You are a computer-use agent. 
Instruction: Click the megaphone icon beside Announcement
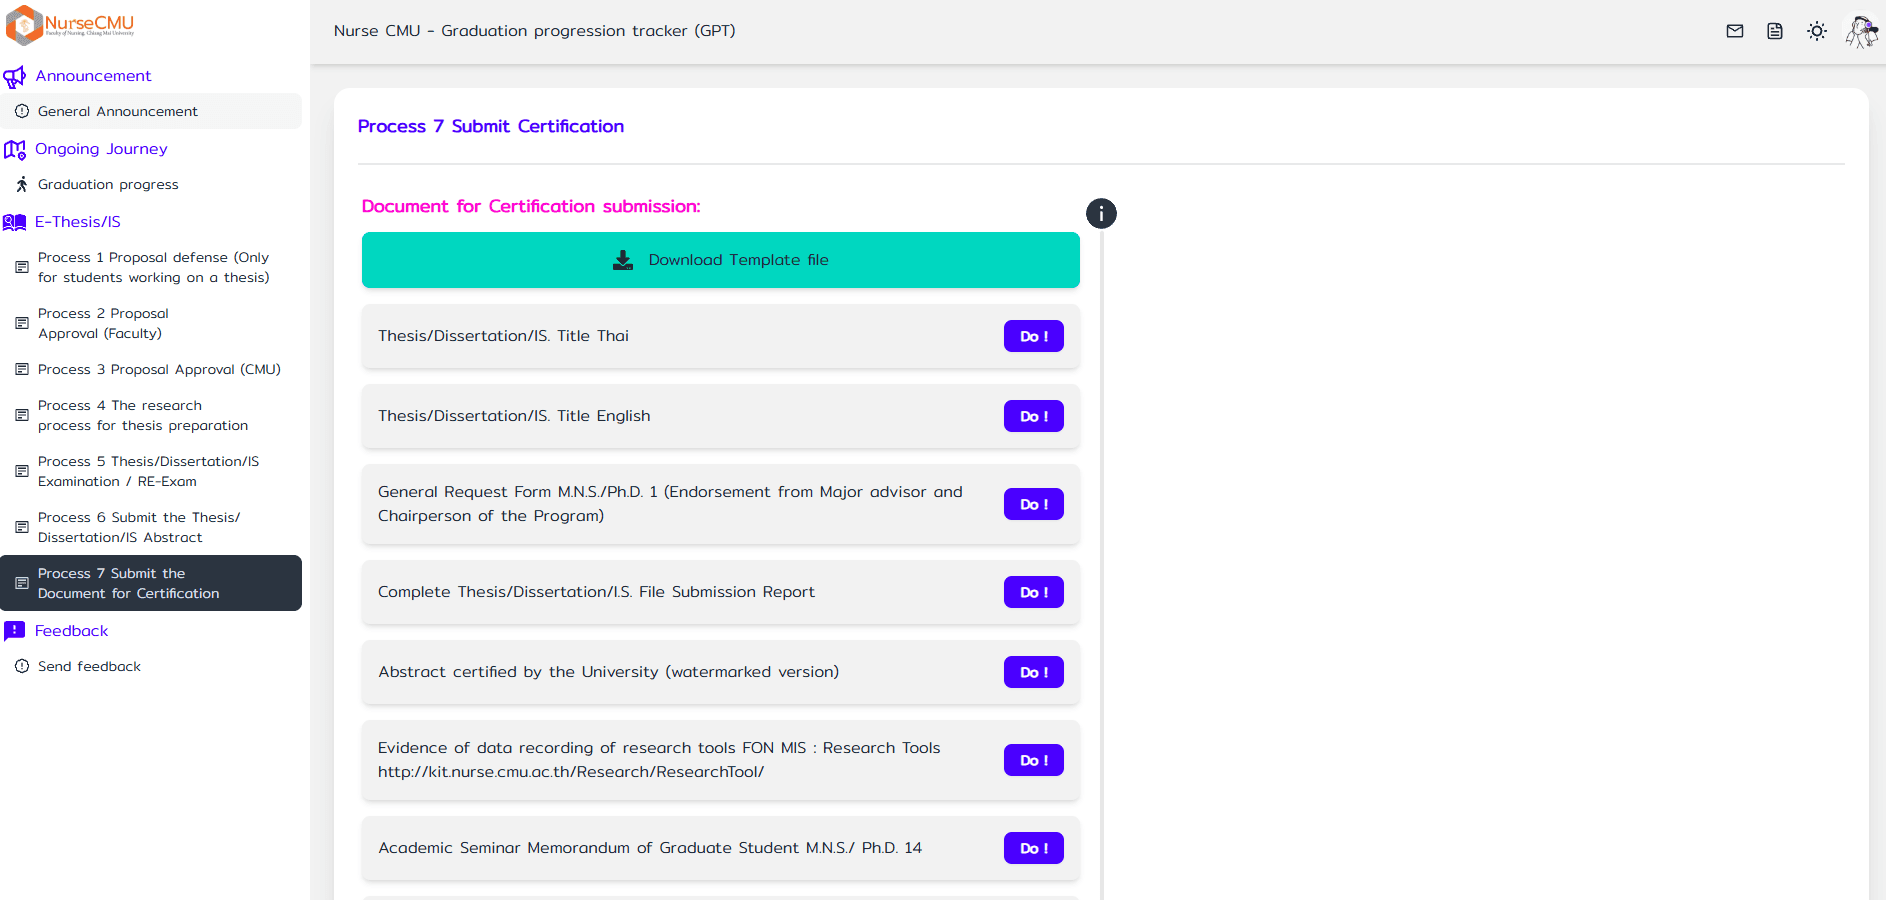pos(15,75)
